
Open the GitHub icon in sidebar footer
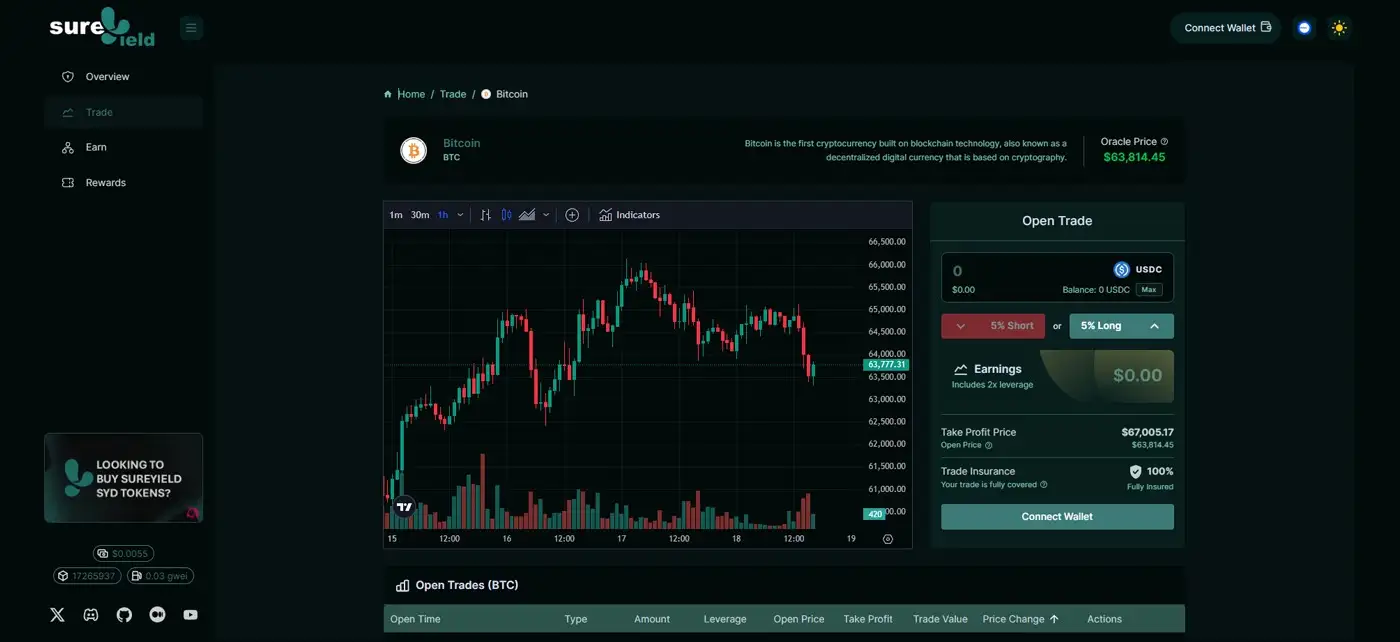tap(124, 615)
